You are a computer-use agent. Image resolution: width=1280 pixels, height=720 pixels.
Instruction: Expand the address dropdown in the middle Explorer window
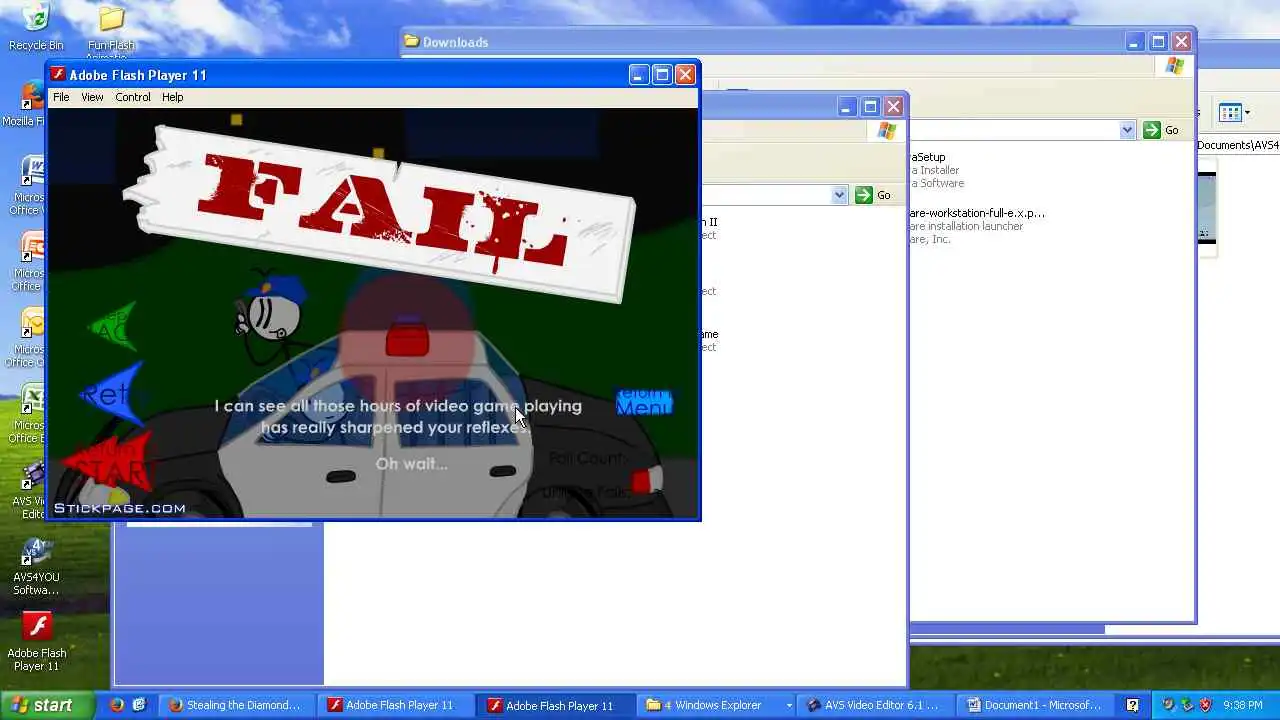click(x=839, y=195)
